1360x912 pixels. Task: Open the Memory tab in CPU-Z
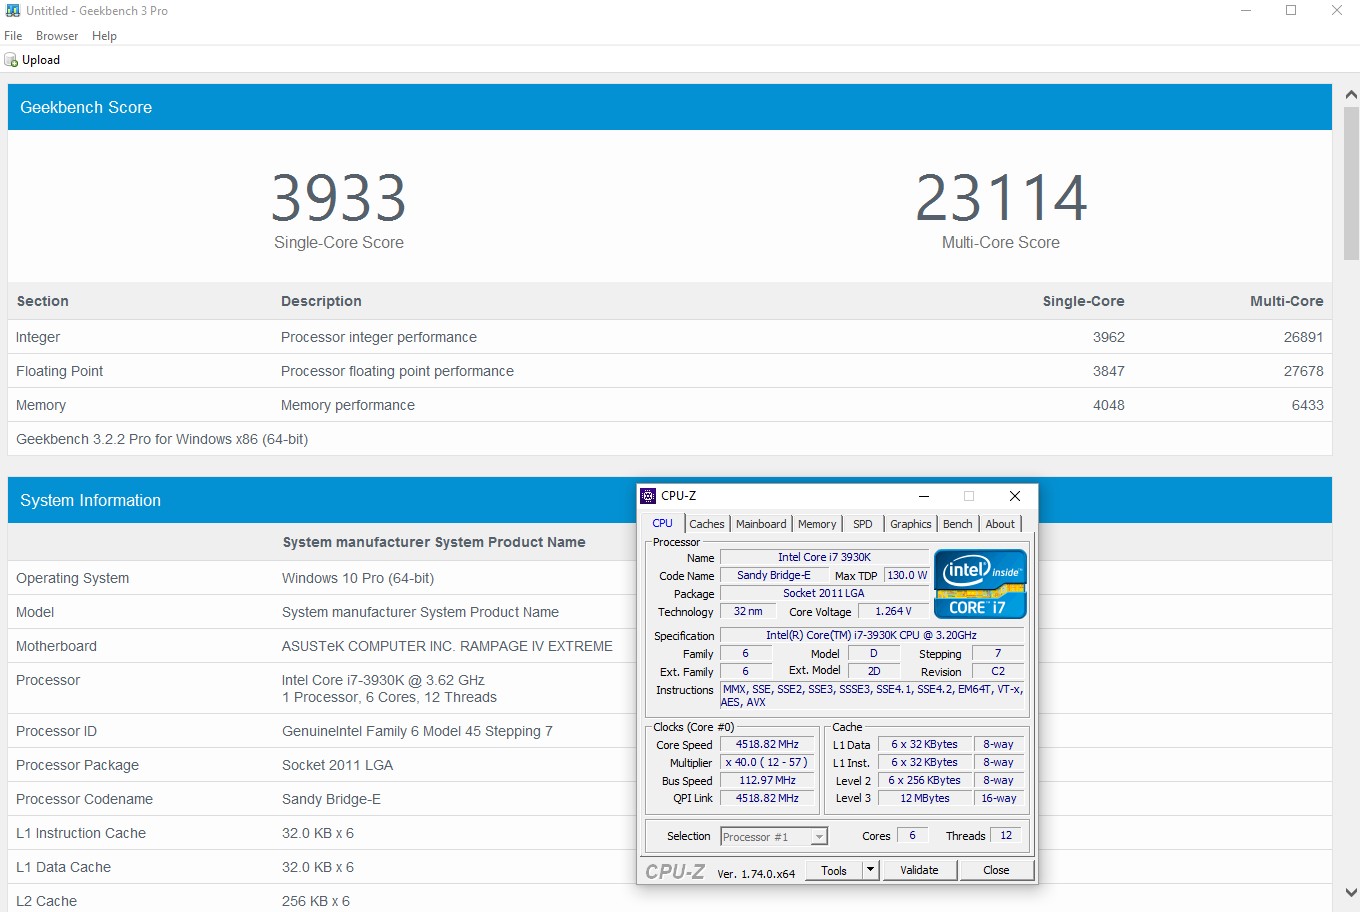point(817,524)
